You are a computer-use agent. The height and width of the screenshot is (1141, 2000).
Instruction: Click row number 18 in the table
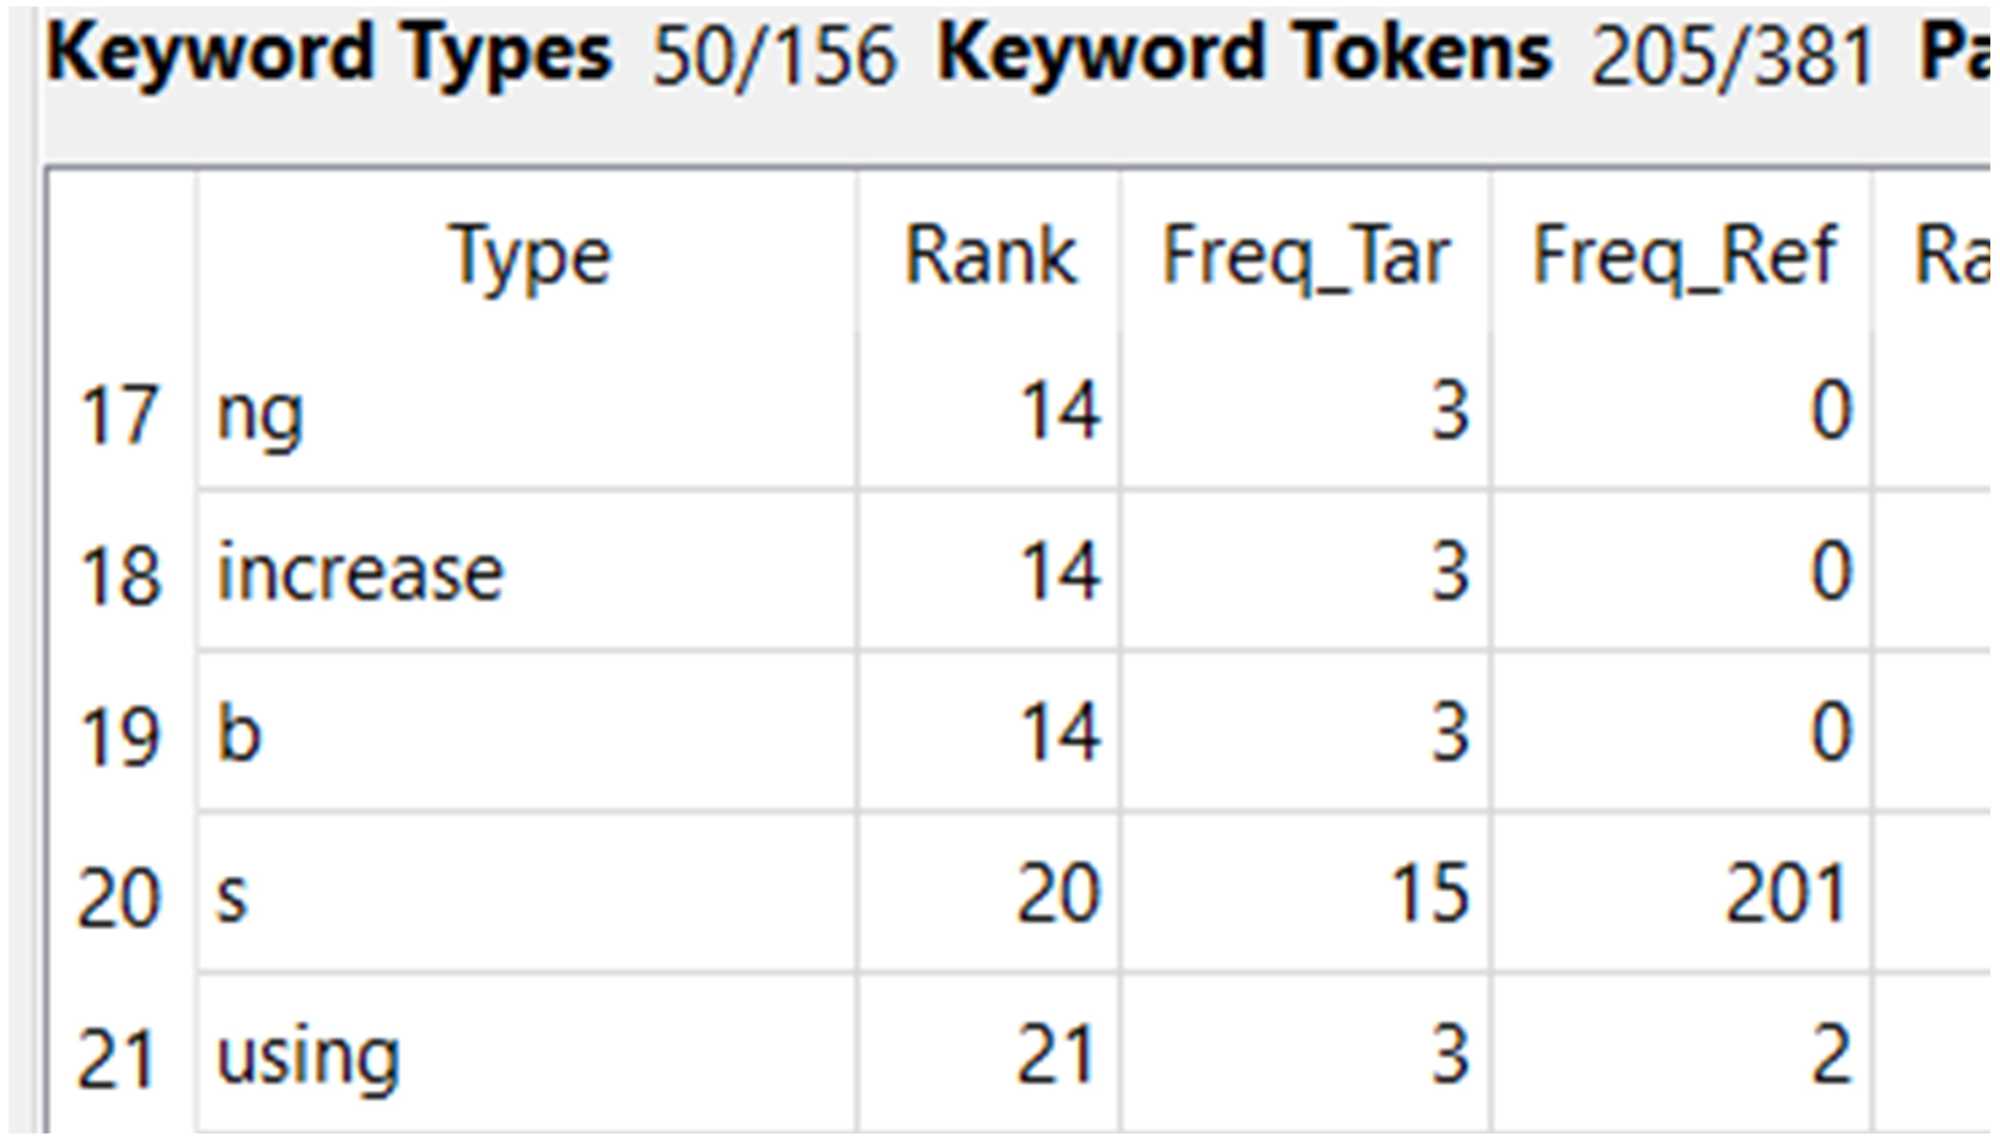coord(118,576)
